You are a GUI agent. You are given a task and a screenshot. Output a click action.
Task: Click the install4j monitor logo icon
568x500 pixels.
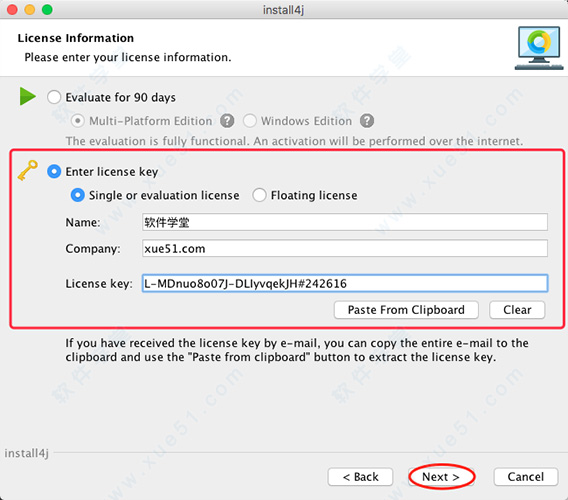point(539,48)
